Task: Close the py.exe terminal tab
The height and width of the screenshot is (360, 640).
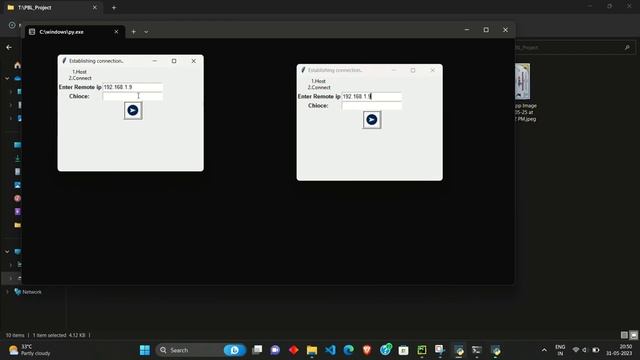Action: 116,31
